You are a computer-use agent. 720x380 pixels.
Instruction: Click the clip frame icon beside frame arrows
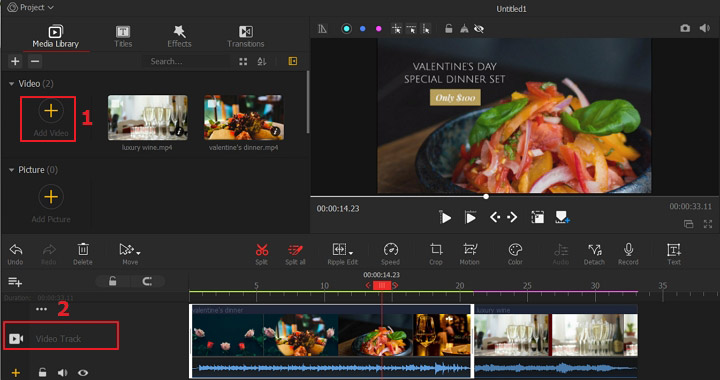tap(538, 217)
